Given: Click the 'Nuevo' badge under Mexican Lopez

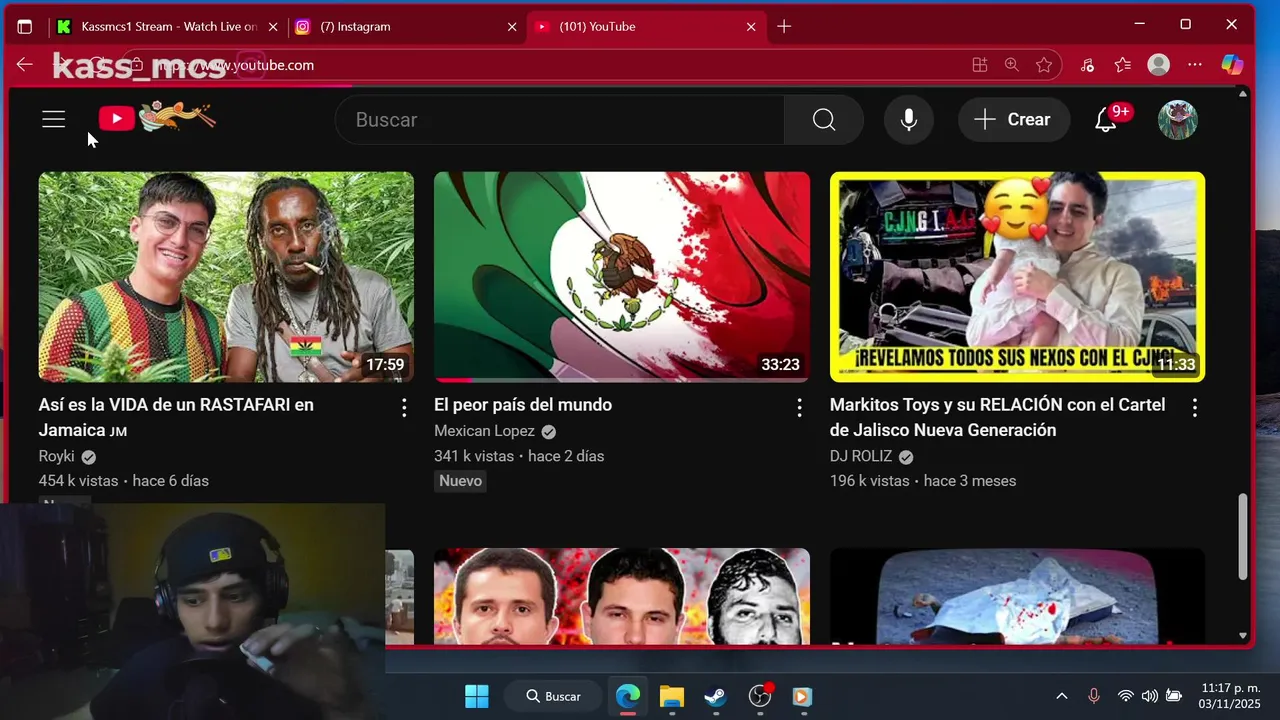Looking at the screenshot, I should pos(460,481).
